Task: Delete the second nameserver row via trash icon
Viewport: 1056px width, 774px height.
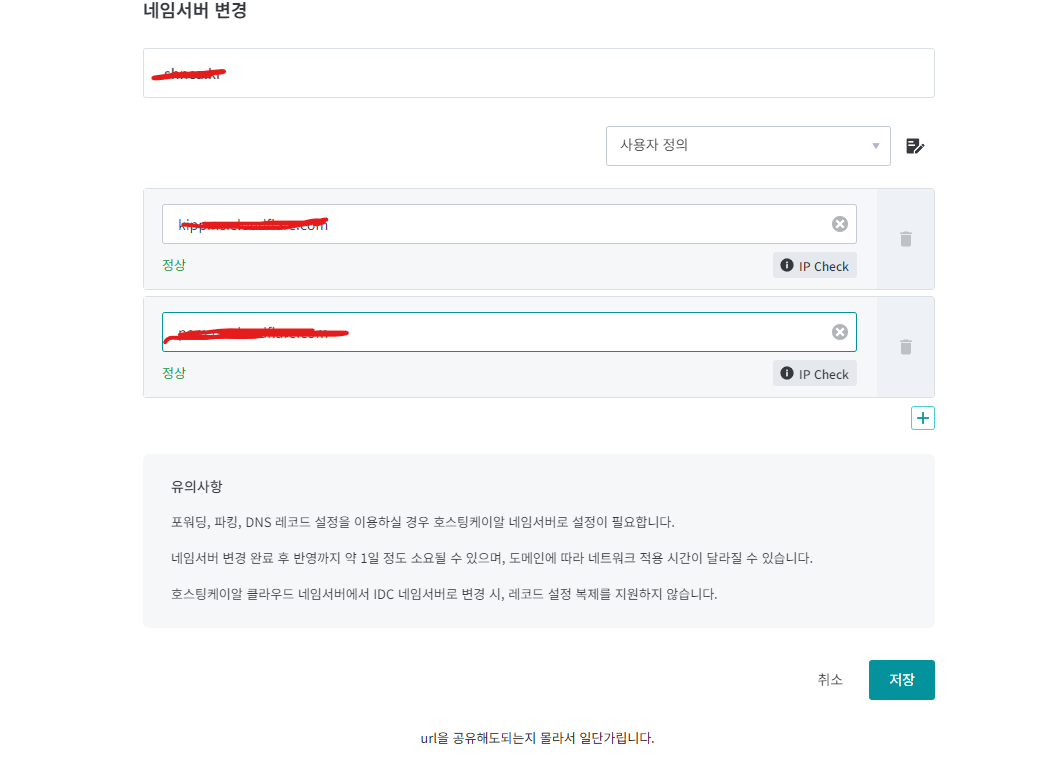Action: coord(906,346)
